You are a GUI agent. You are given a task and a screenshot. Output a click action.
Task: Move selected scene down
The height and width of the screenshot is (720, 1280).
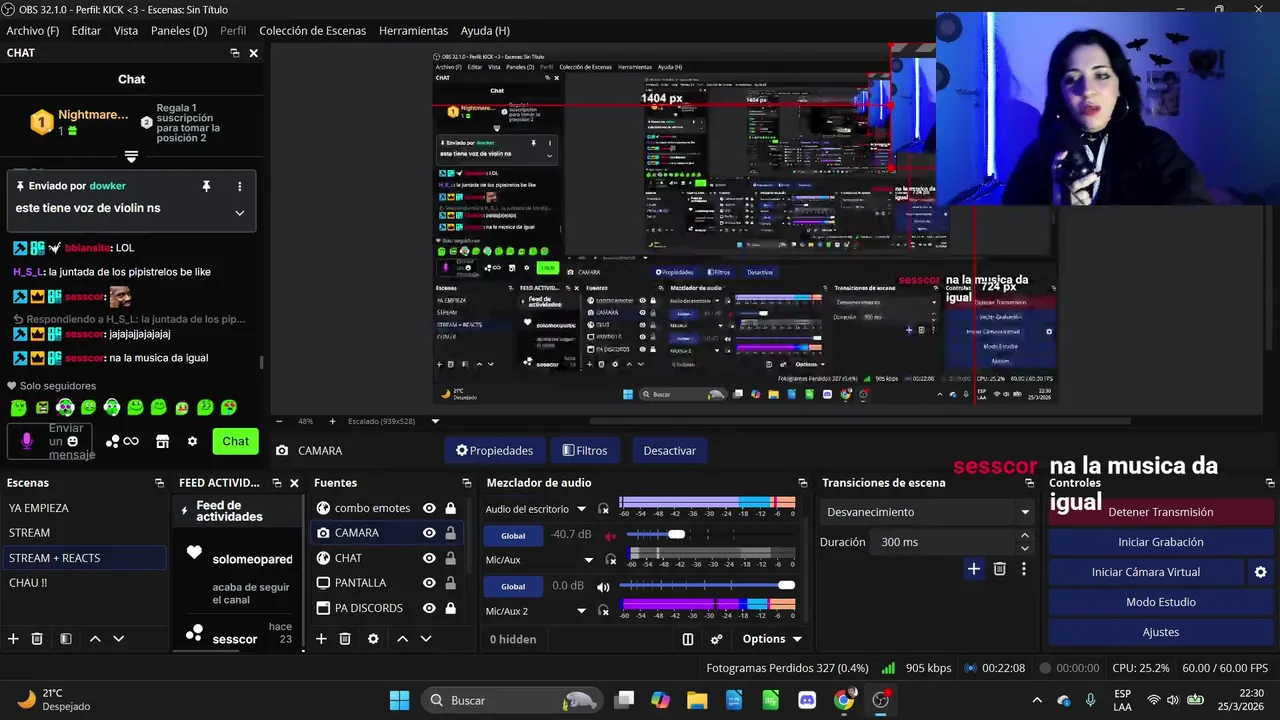point(118,638)
